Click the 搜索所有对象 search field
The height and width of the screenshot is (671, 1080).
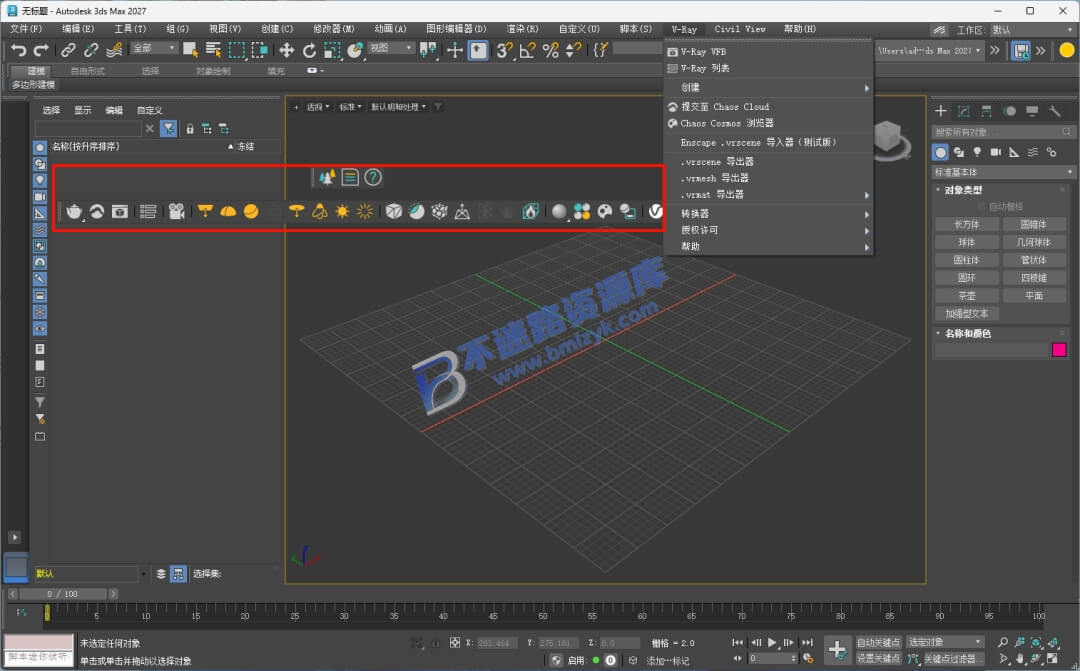point(1004,132)
